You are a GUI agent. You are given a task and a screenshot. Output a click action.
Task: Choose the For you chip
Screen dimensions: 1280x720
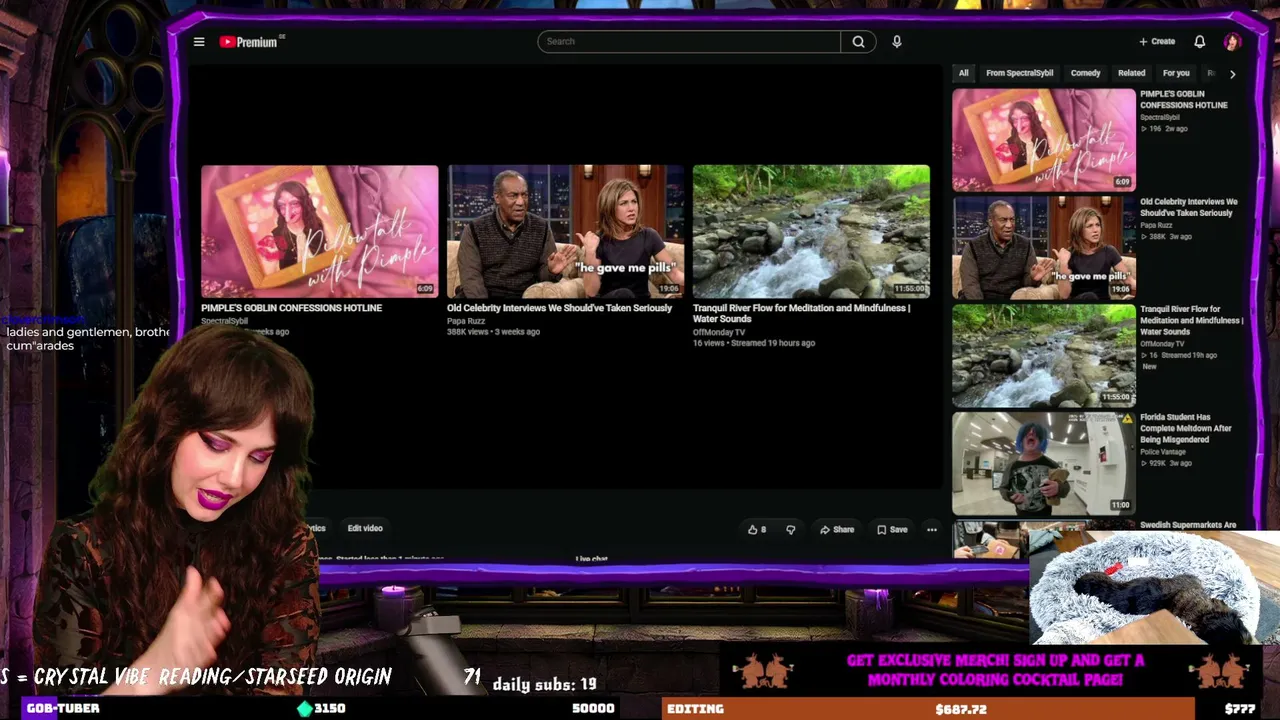click(1176, 73)
